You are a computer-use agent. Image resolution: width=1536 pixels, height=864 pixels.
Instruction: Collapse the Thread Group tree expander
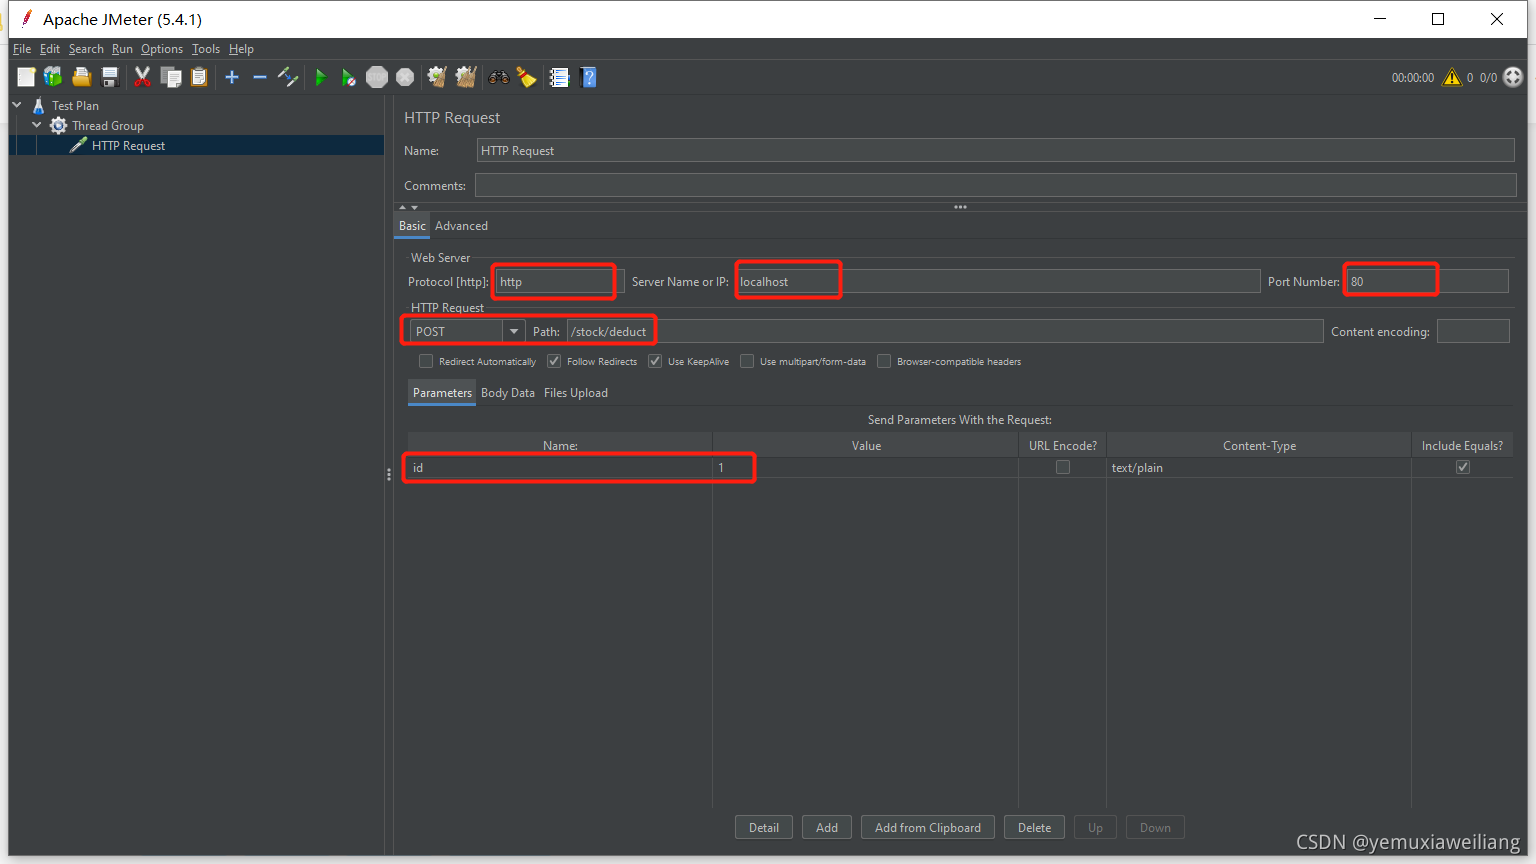click(37, 125)
